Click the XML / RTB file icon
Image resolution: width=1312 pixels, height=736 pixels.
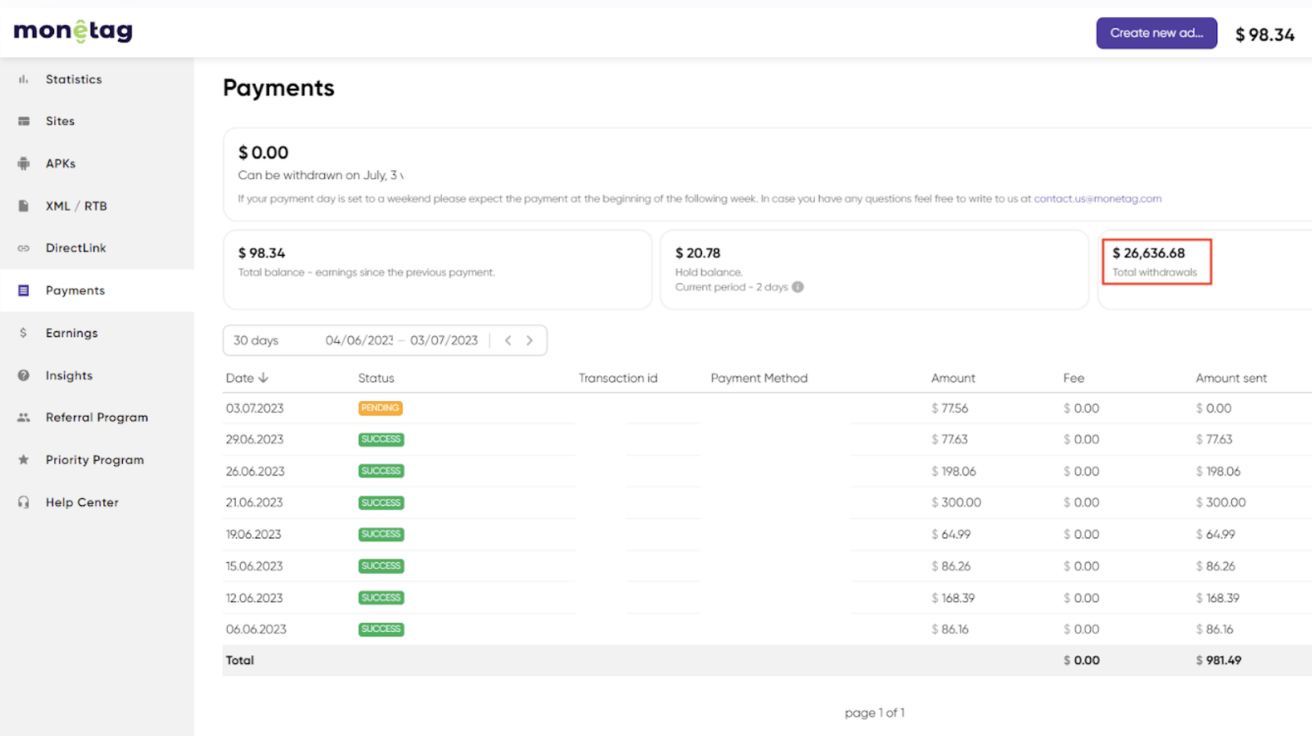(23, 206)
